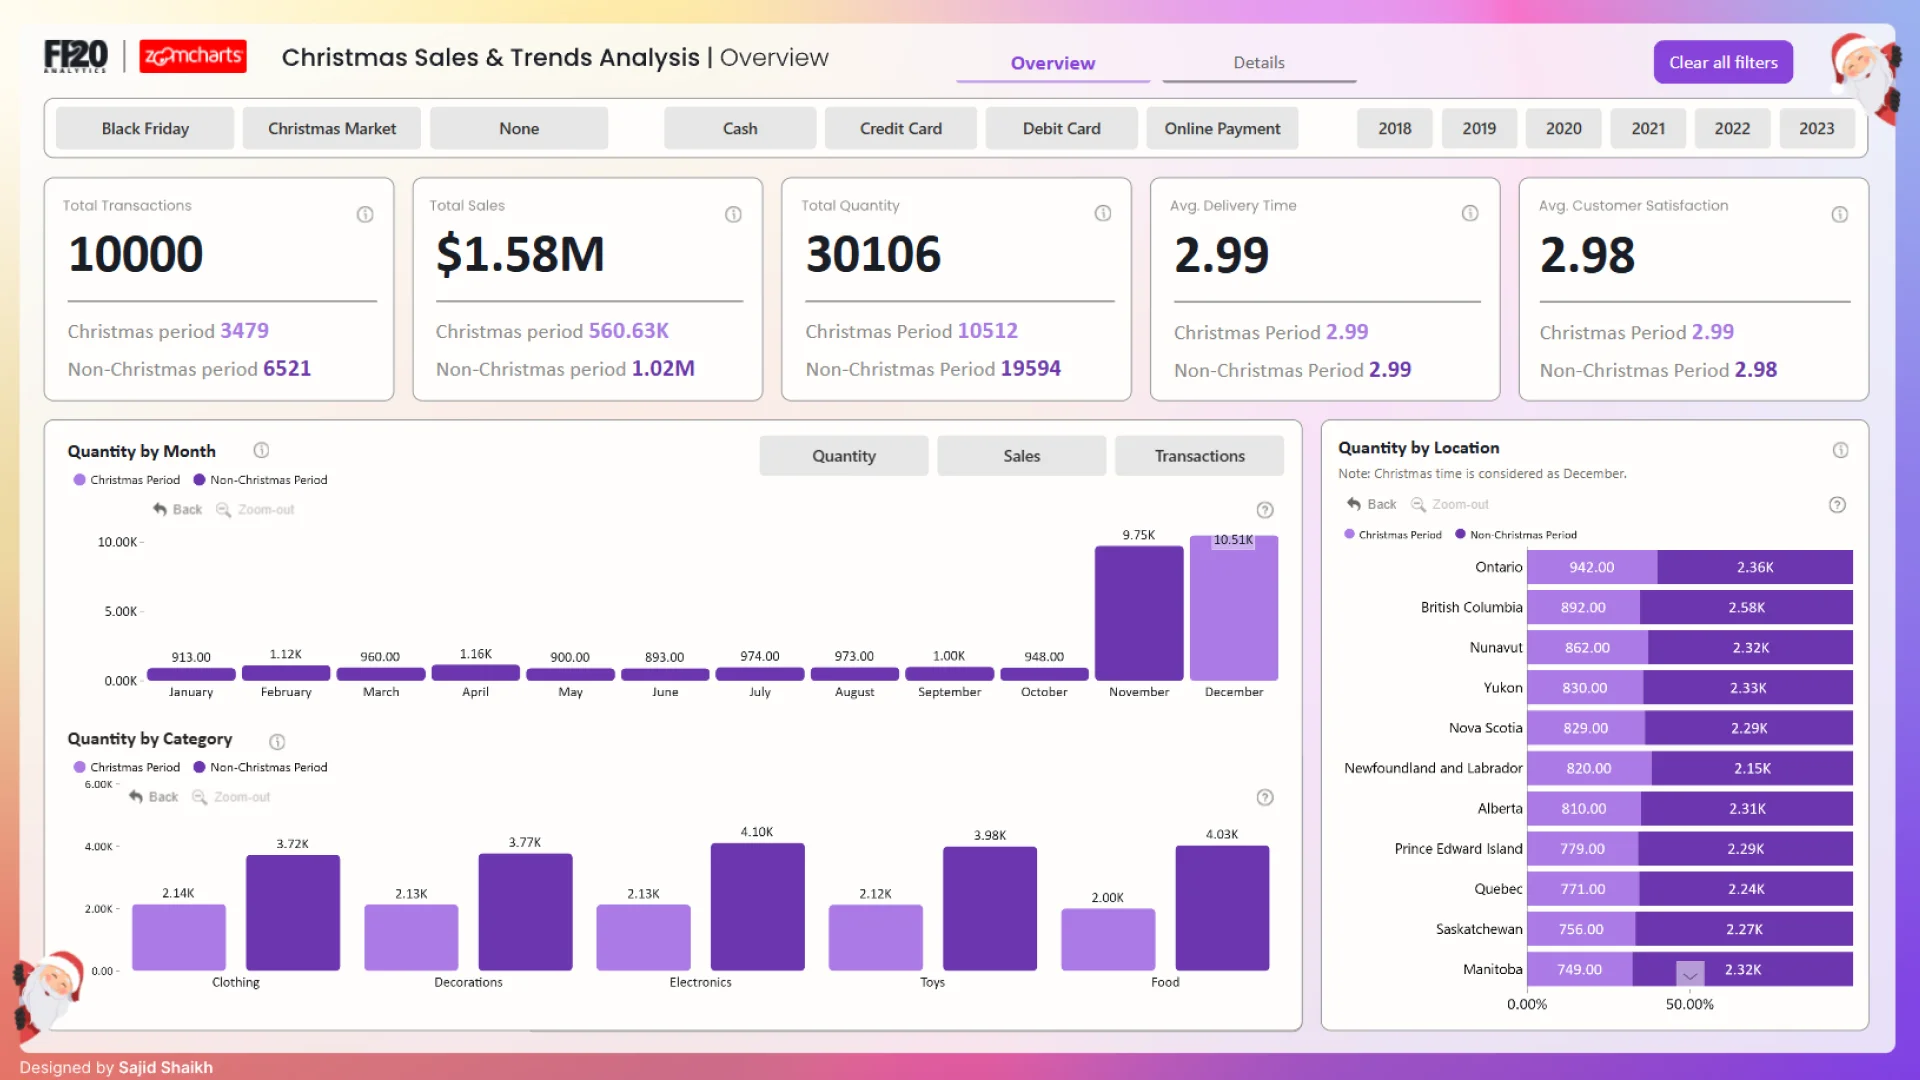Click British Columbia 2.58K segment
This screenshot has height=1080, width=1920.
1746,607
